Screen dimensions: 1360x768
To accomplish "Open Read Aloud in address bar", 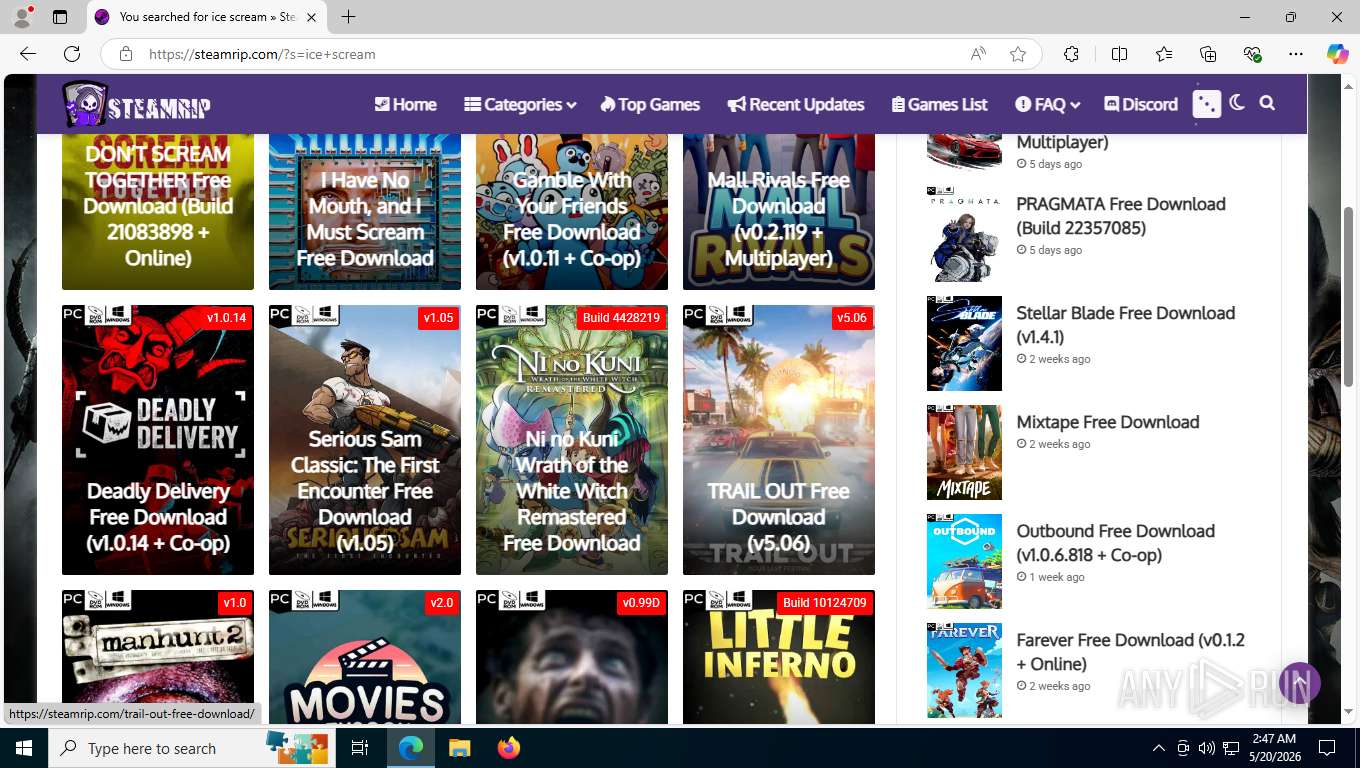I will (979, 54).
